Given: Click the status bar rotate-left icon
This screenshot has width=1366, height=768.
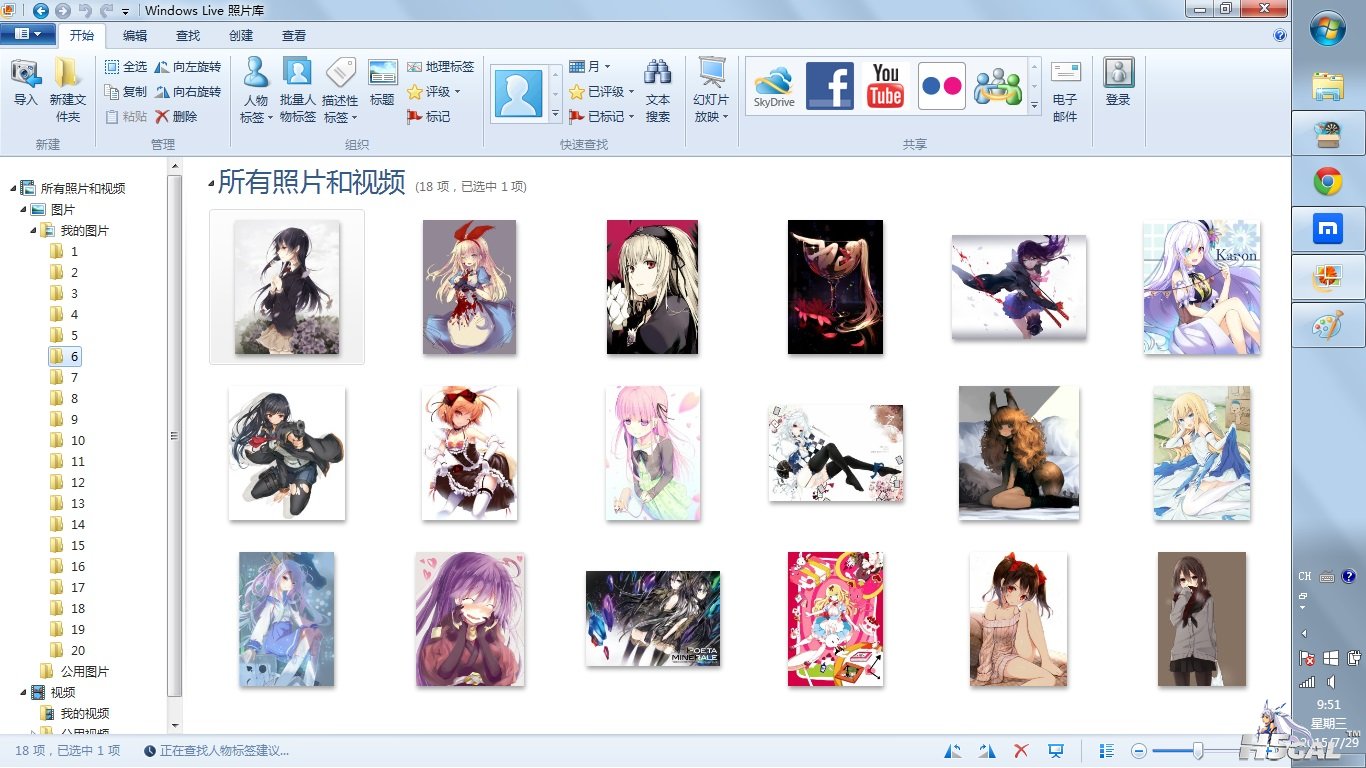Looking at the screenshot, I should coord(953,750).
